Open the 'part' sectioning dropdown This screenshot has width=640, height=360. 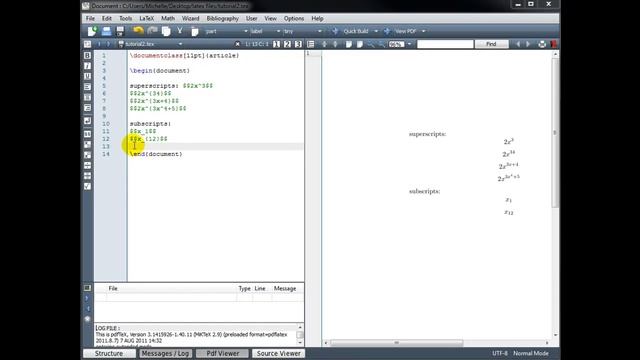click(x=227, y=31)
